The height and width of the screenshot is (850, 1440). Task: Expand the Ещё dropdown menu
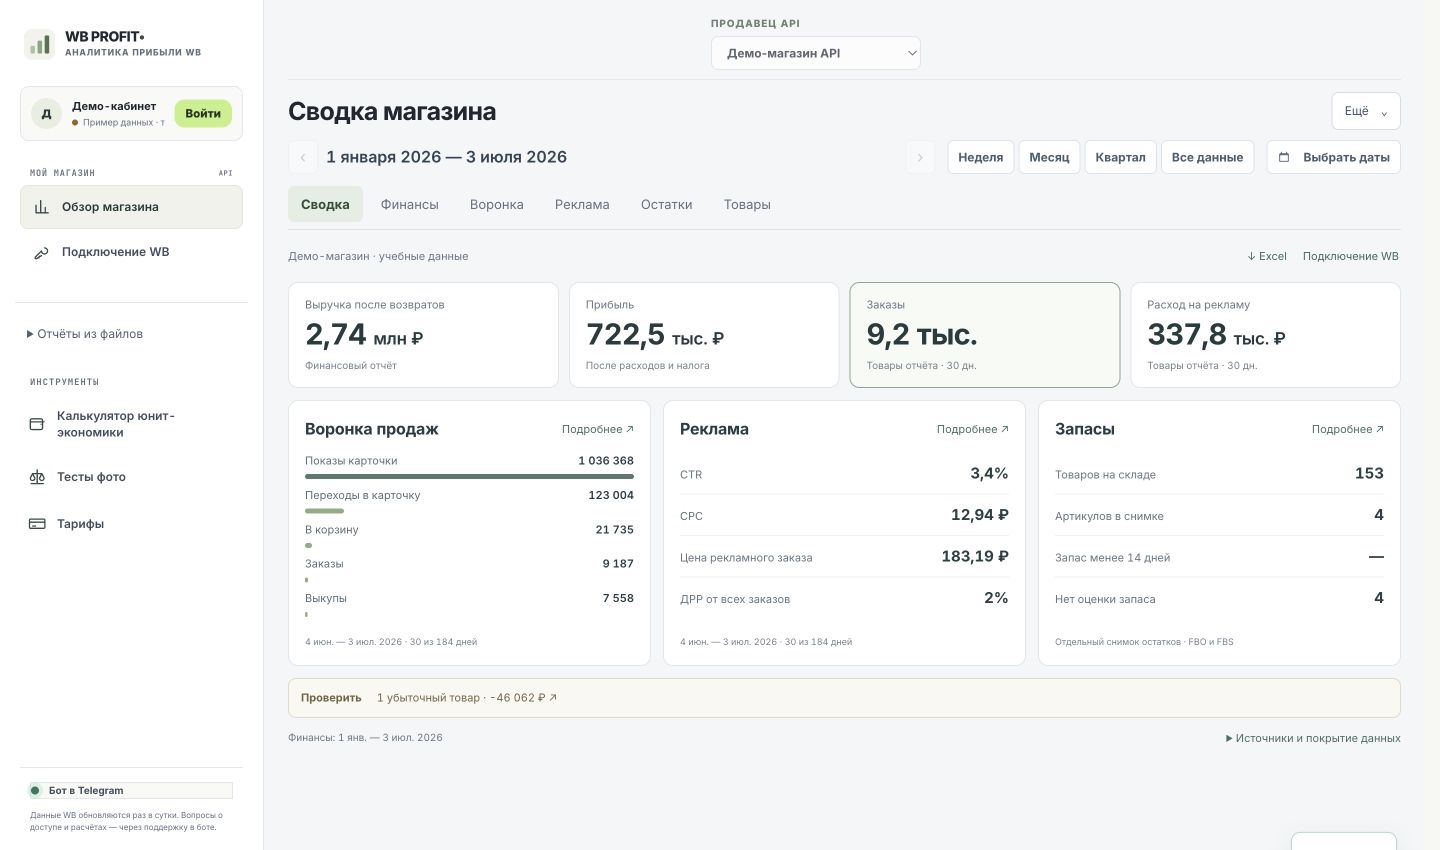[1366, 111]
